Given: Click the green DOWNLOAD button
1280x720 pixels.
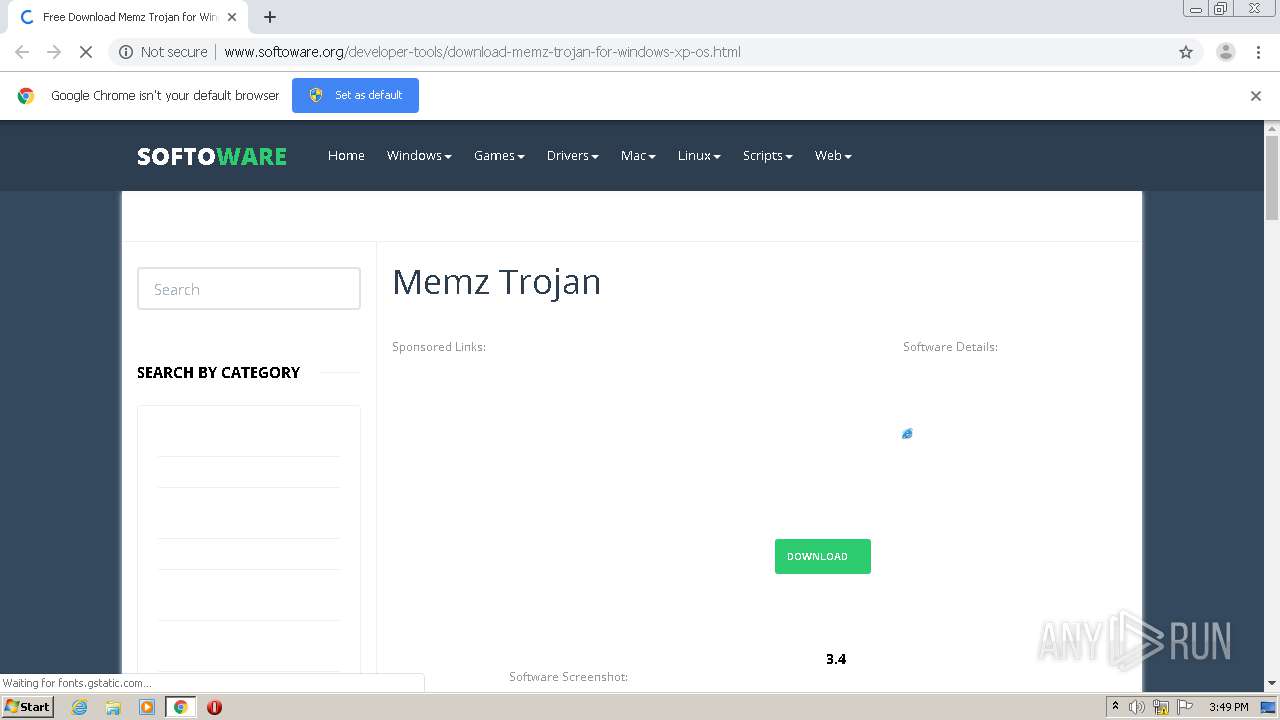Looking at the screenshot, I should coord(822,556).
